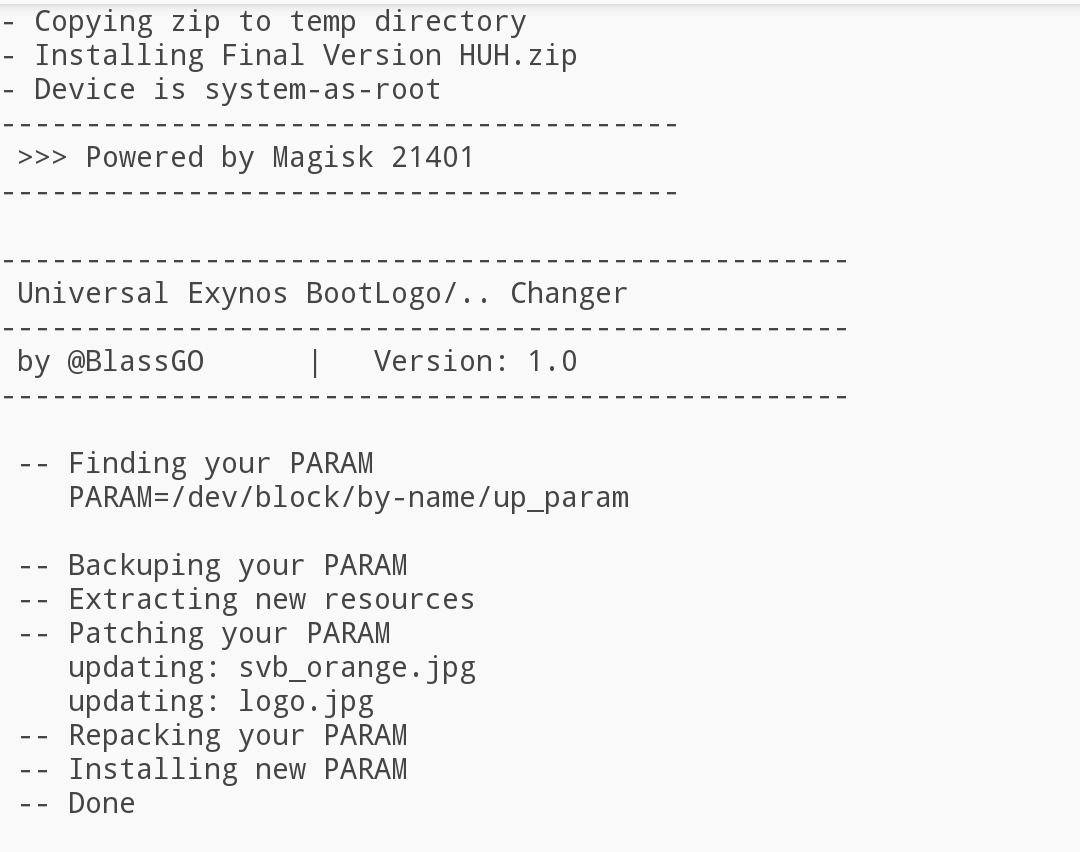Click the dashed line above "Universal Exynos" title
The height and width of the screenshot is (852, 1080).
click(425, 260)
